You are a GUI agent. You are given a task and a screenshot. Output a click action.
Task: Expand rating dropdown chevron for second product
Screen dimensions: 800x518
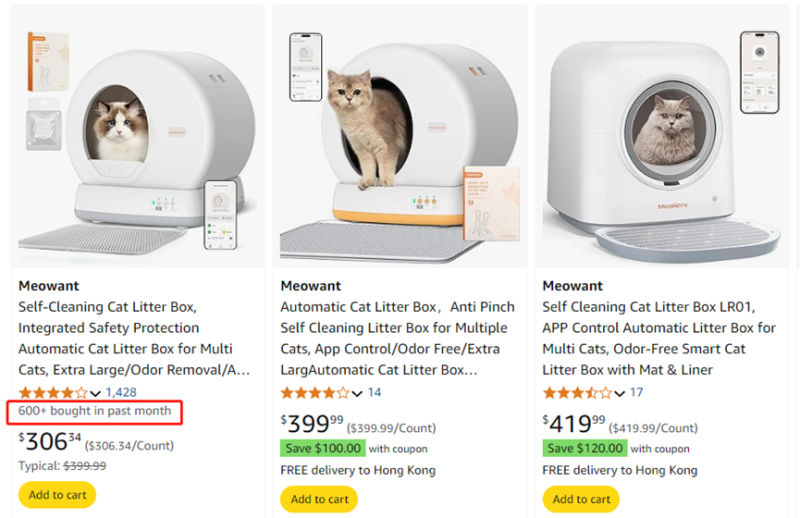click(358, 394)
